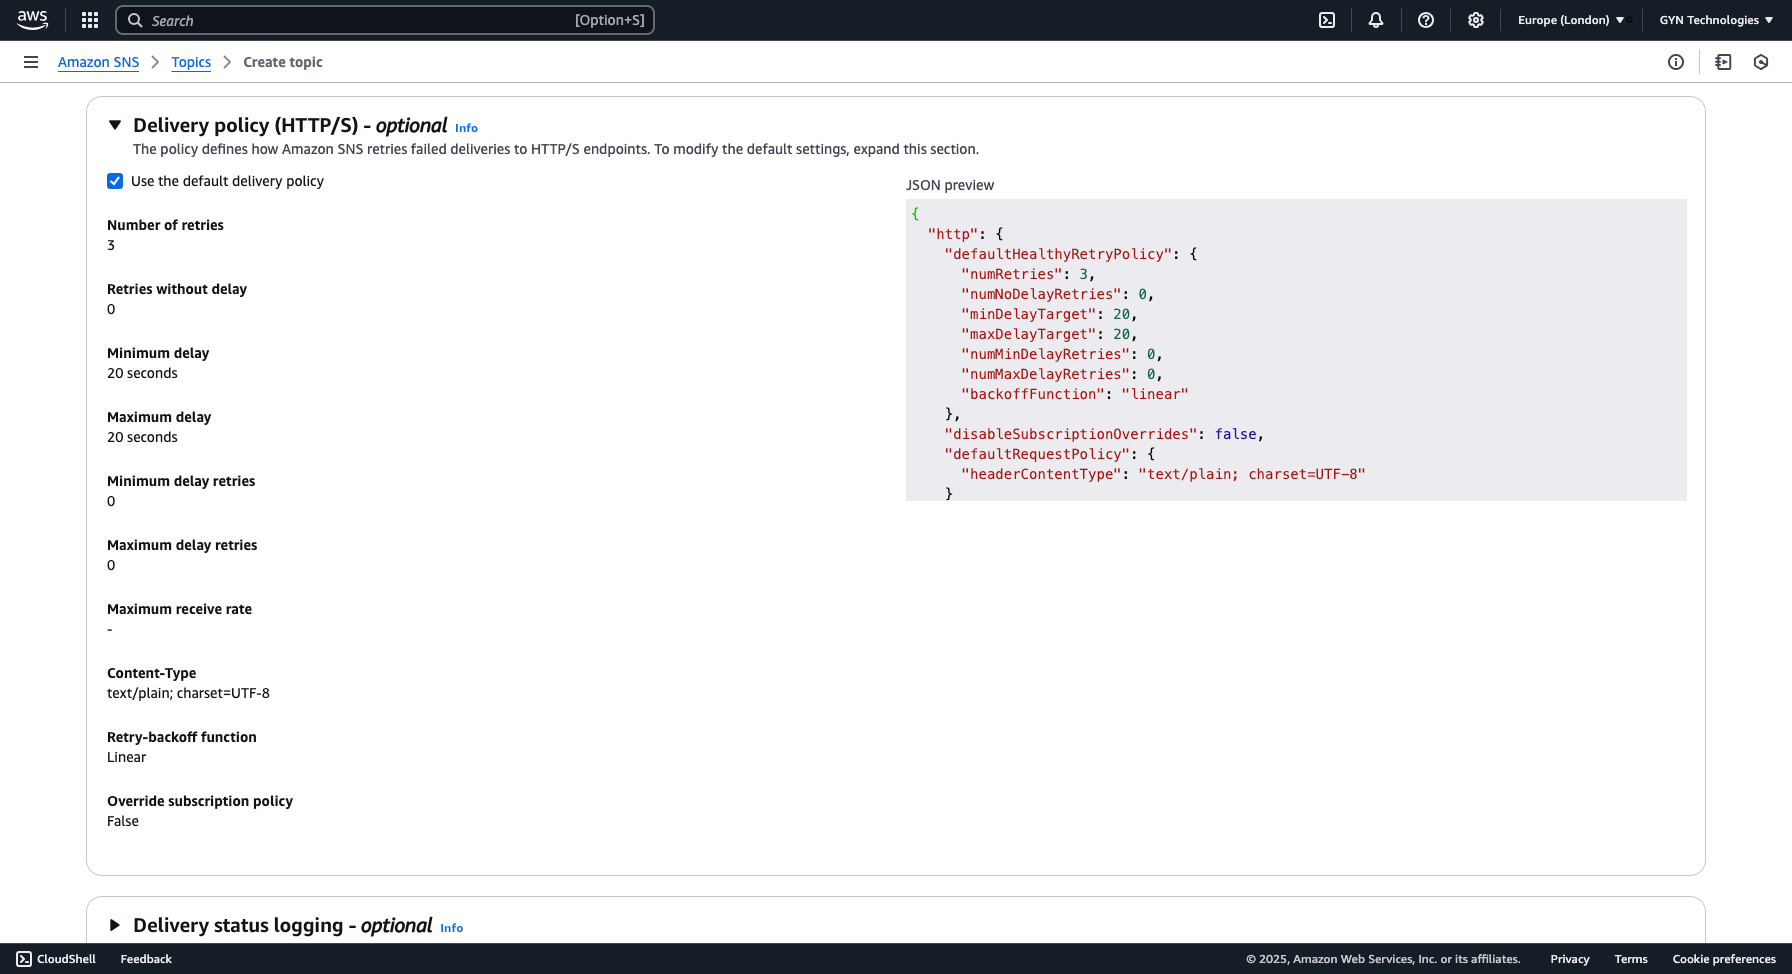Click Info link beside Delivery status logging
This screenshot has width=1792, height=974.
(x=451, y=928)
